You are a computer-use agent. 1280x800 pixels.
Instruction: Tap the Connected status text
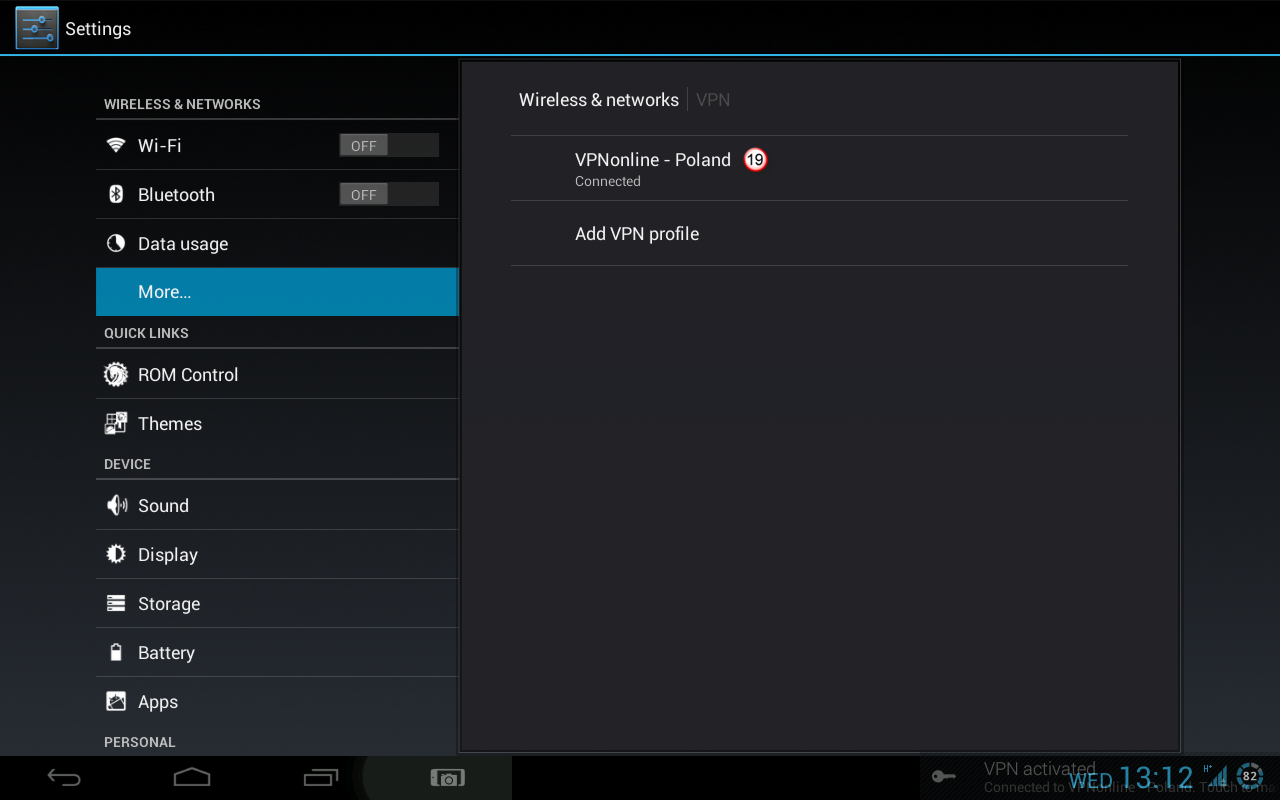click(x=608, y=181)
